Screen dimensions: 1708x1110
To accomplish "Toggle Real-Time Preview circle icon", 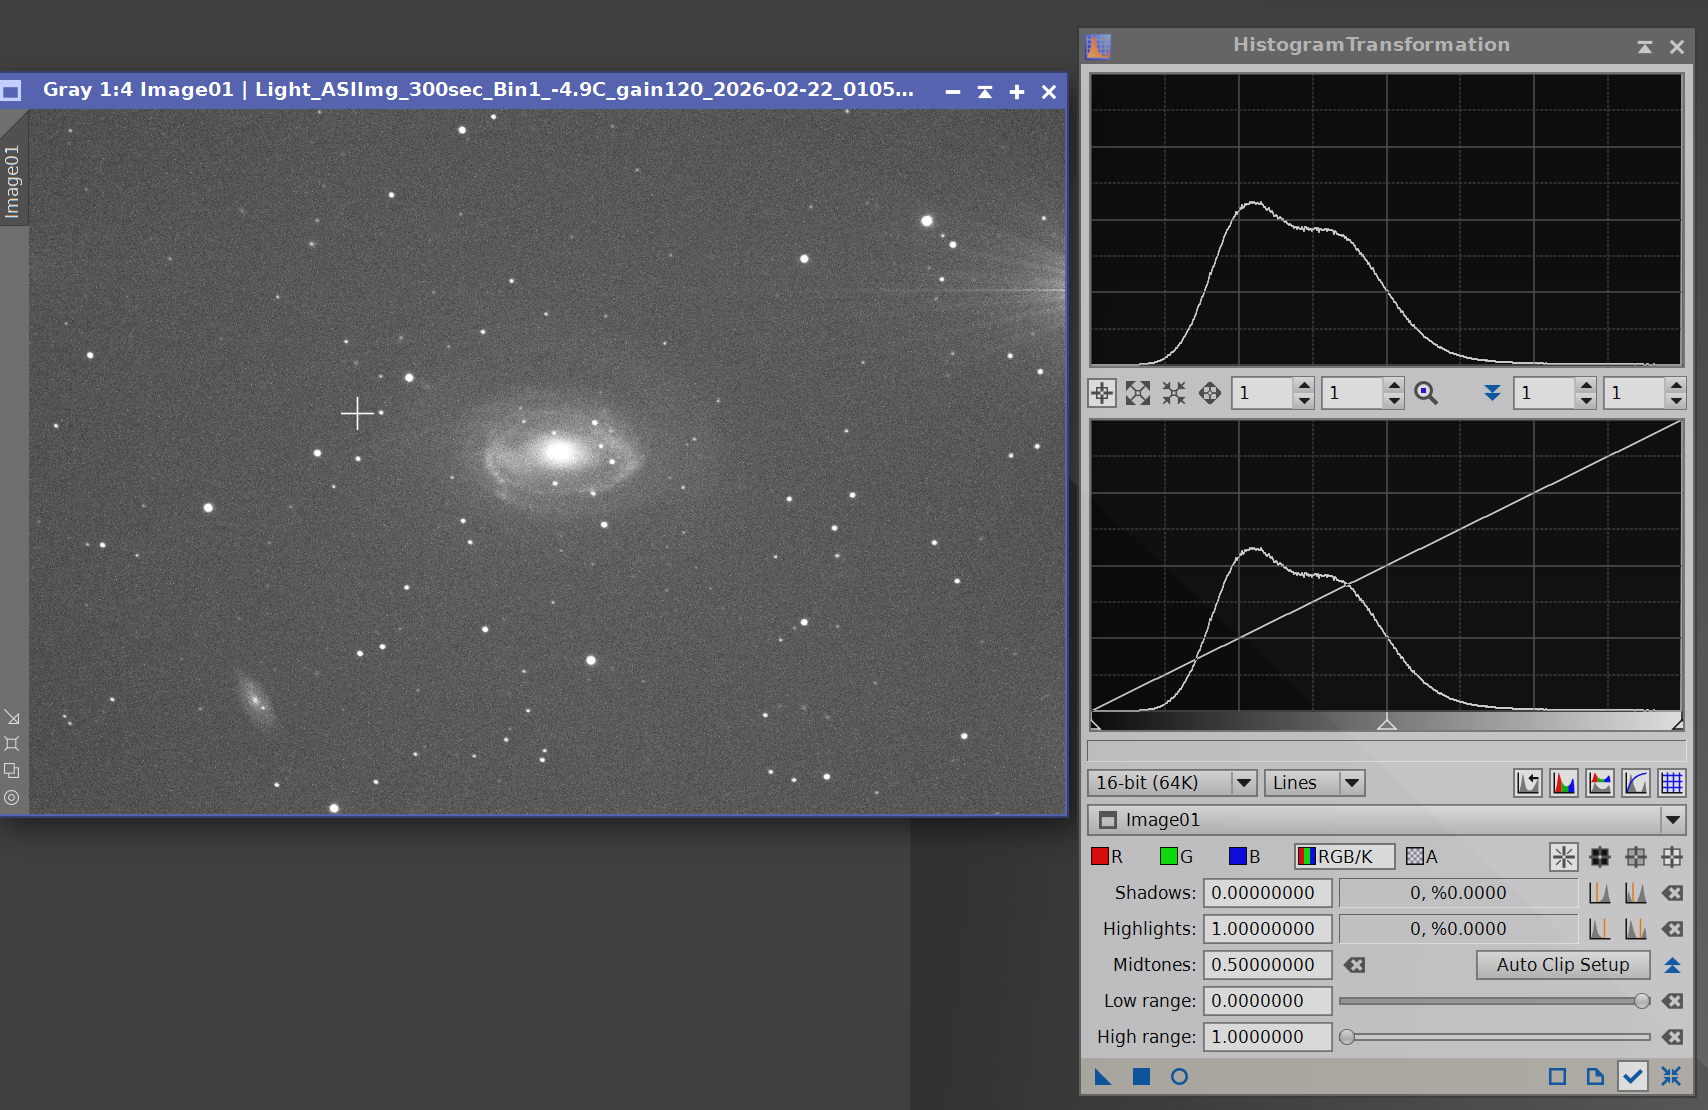I will [1179, 1077].
